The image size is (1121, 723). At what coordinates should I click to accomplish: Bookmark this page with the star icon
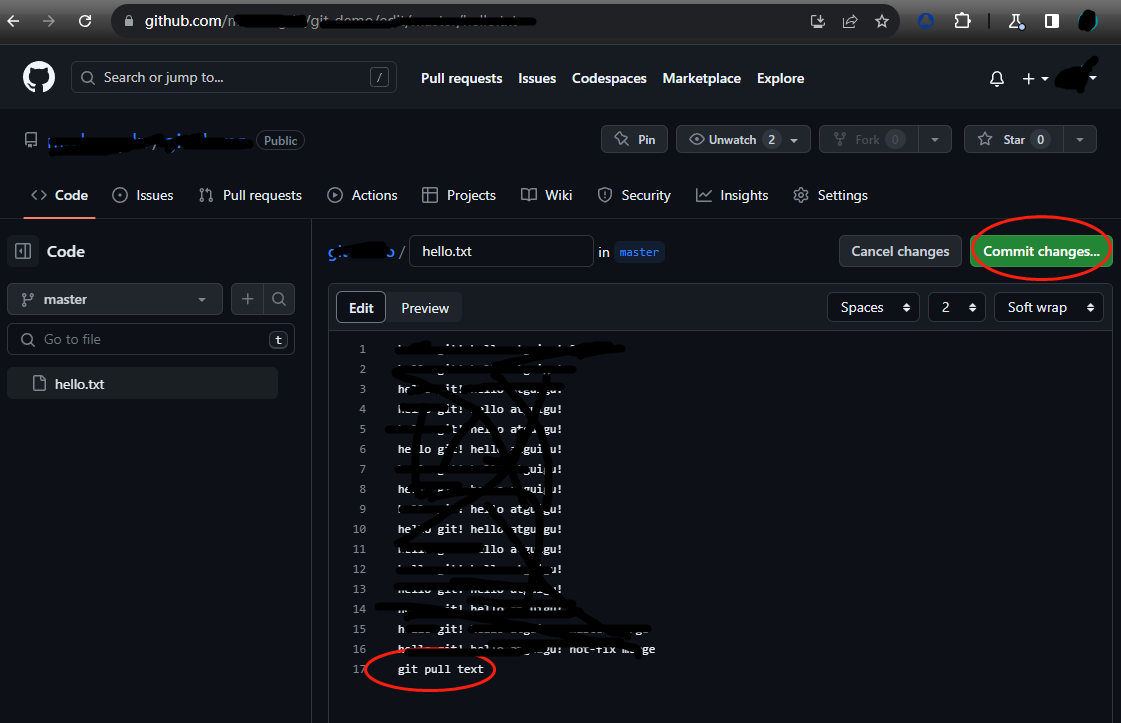pyautogui.click(x=882, y=21)
